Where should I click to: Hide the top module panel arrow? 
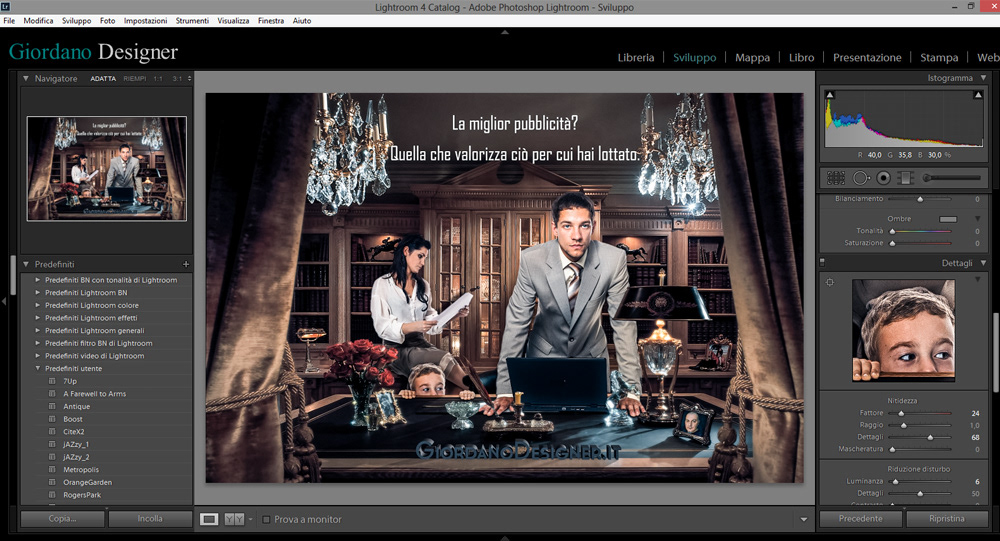[x=504, y=31]
